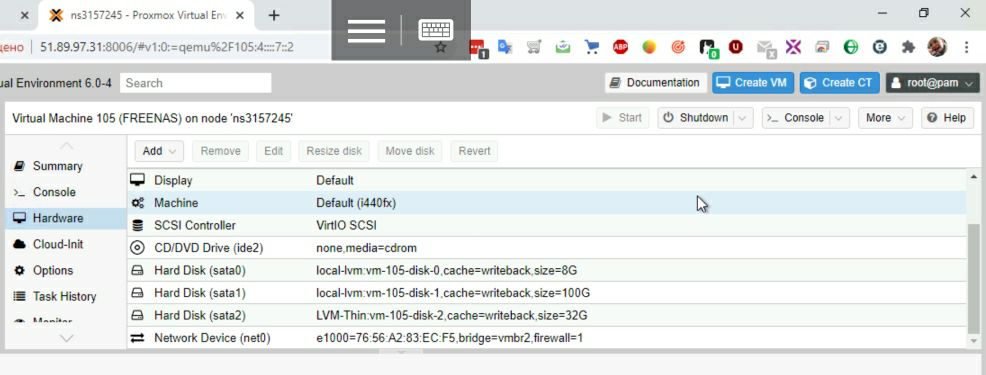Screen dimensions: 986x375
Task: Open the root@pam user menu
Action: 933,82
